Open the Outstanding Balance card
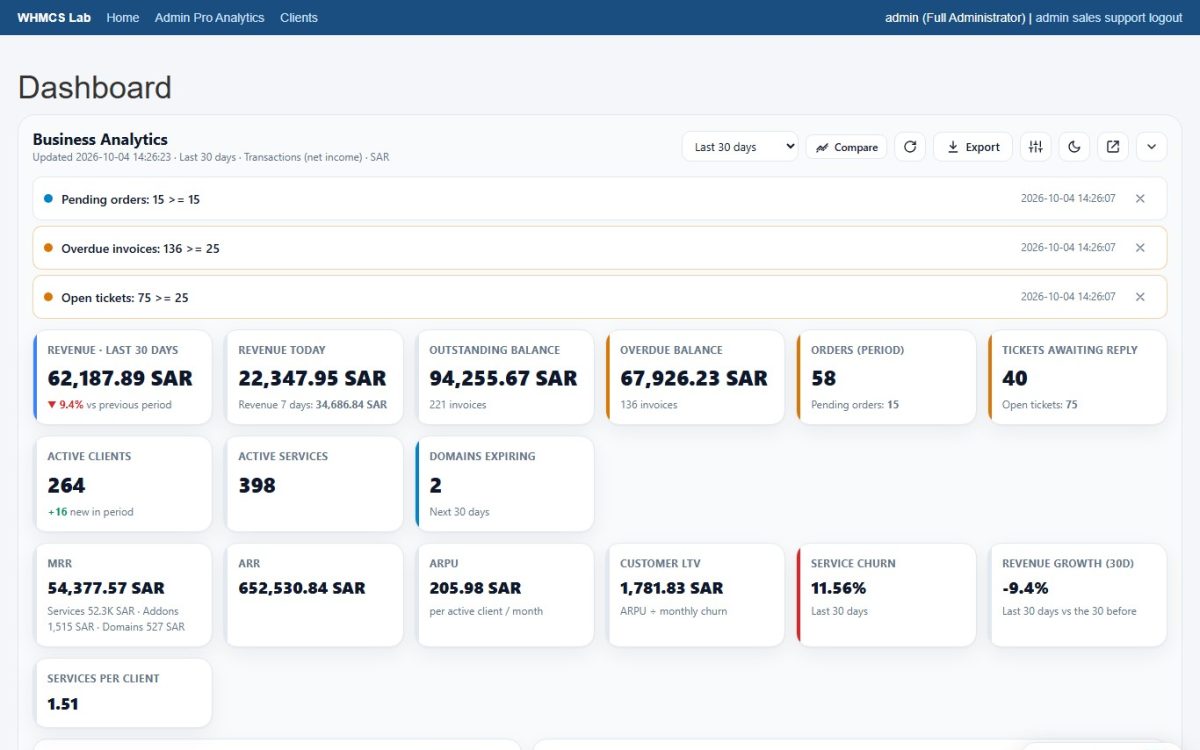Viewport: 1200px width, 750px height. pyautogui.click(x=506, y=378)
